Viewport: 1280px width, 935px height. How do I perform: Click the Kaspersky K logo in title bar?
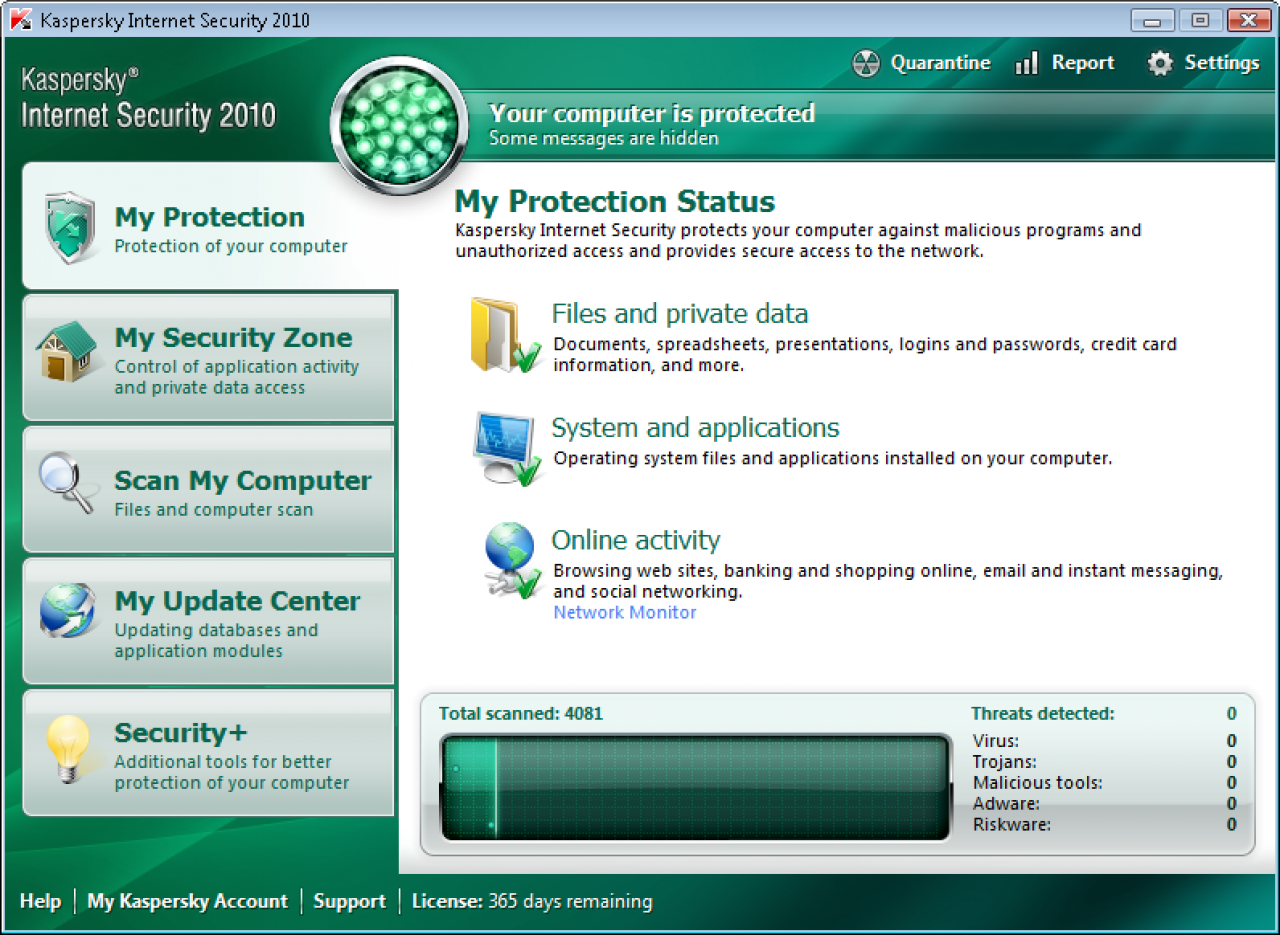click(20, 20)
